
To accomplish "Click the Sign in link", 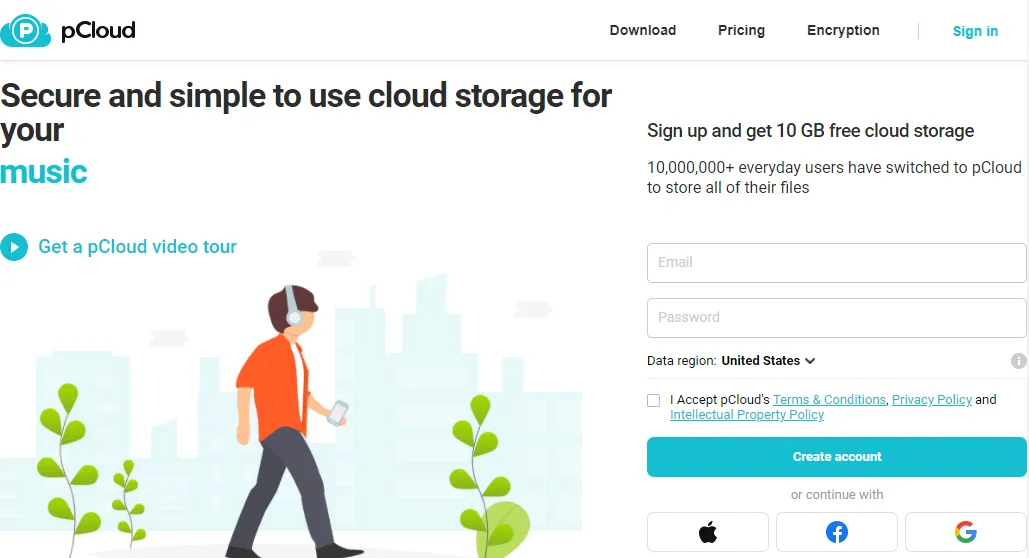I will [x=975, y=32].
